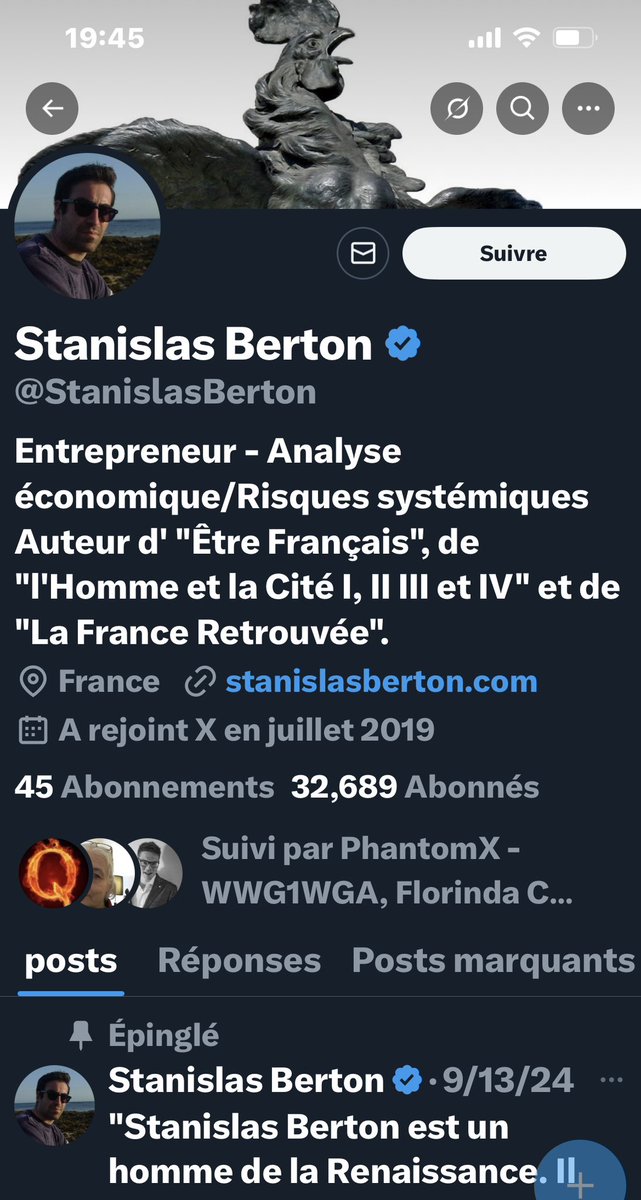This screenshot has width=641, height=1200.
Task: Click the Suivre follow button
Action: (514, 253)
